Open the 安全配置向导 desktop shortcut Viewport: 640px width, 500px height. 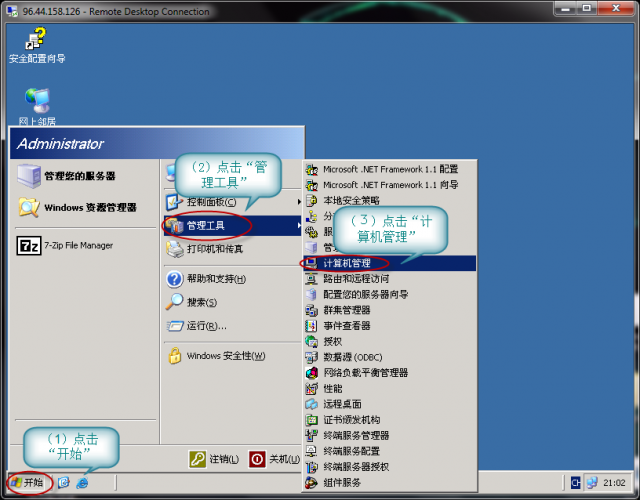tap(36, 45)
